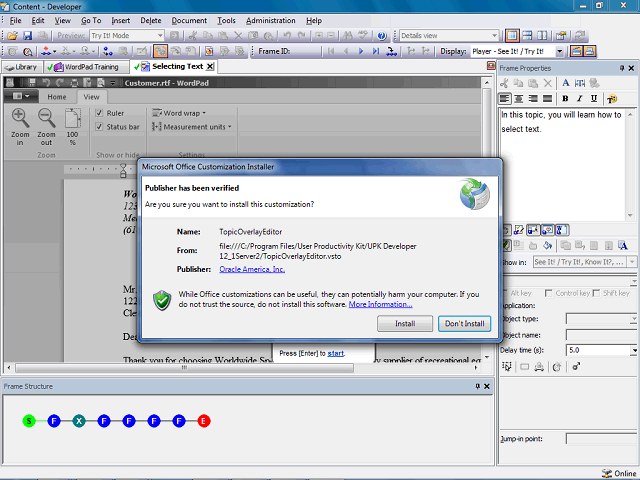Open the More Information link
The image size is (640, 480).
click(380, 304)
